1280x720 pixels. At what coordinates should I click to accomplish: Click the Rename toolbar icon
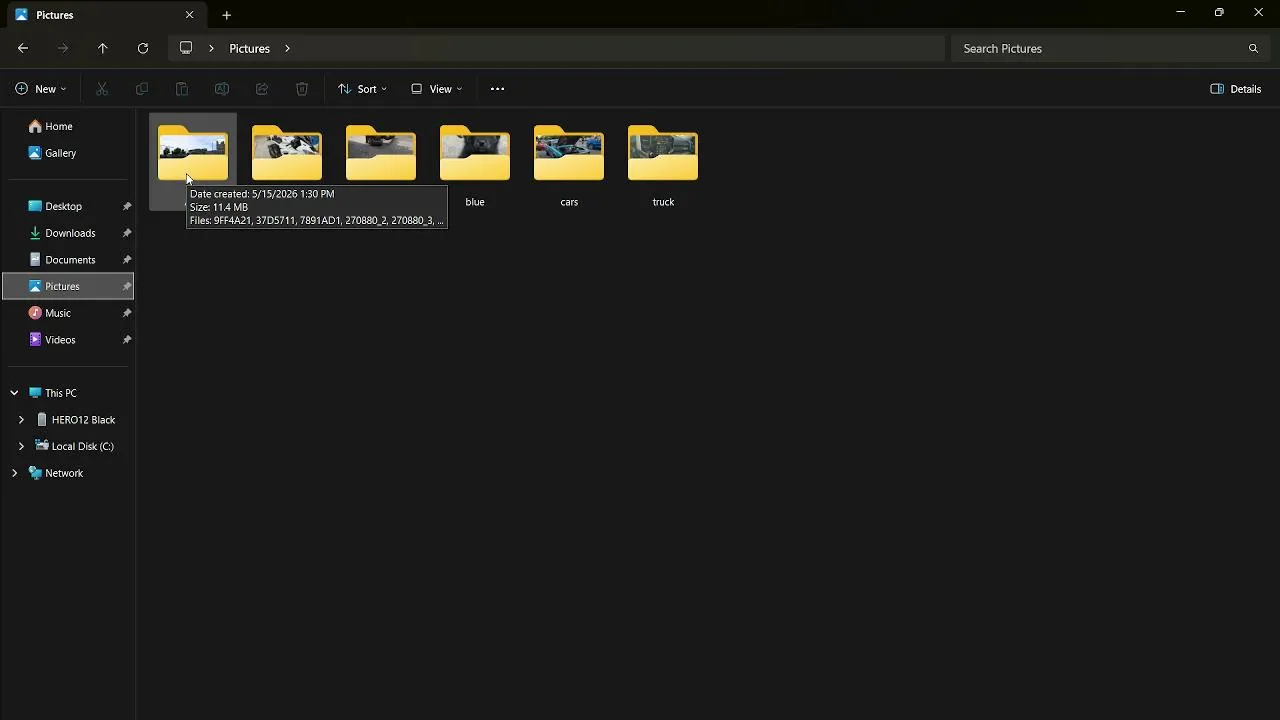[222, 89]
